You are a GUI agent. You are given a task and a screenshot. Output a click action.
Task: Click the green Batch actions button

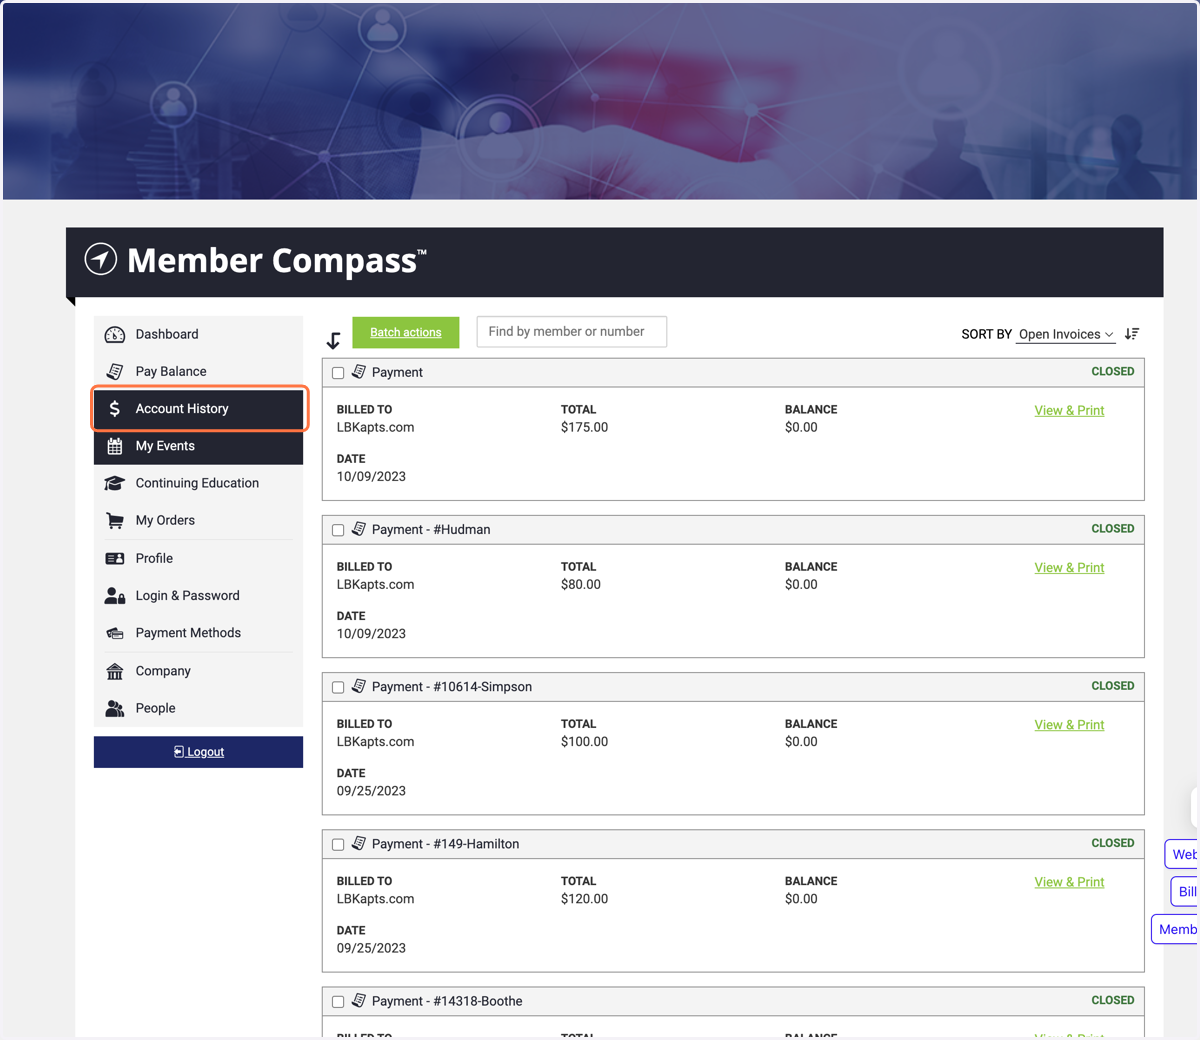405,332
